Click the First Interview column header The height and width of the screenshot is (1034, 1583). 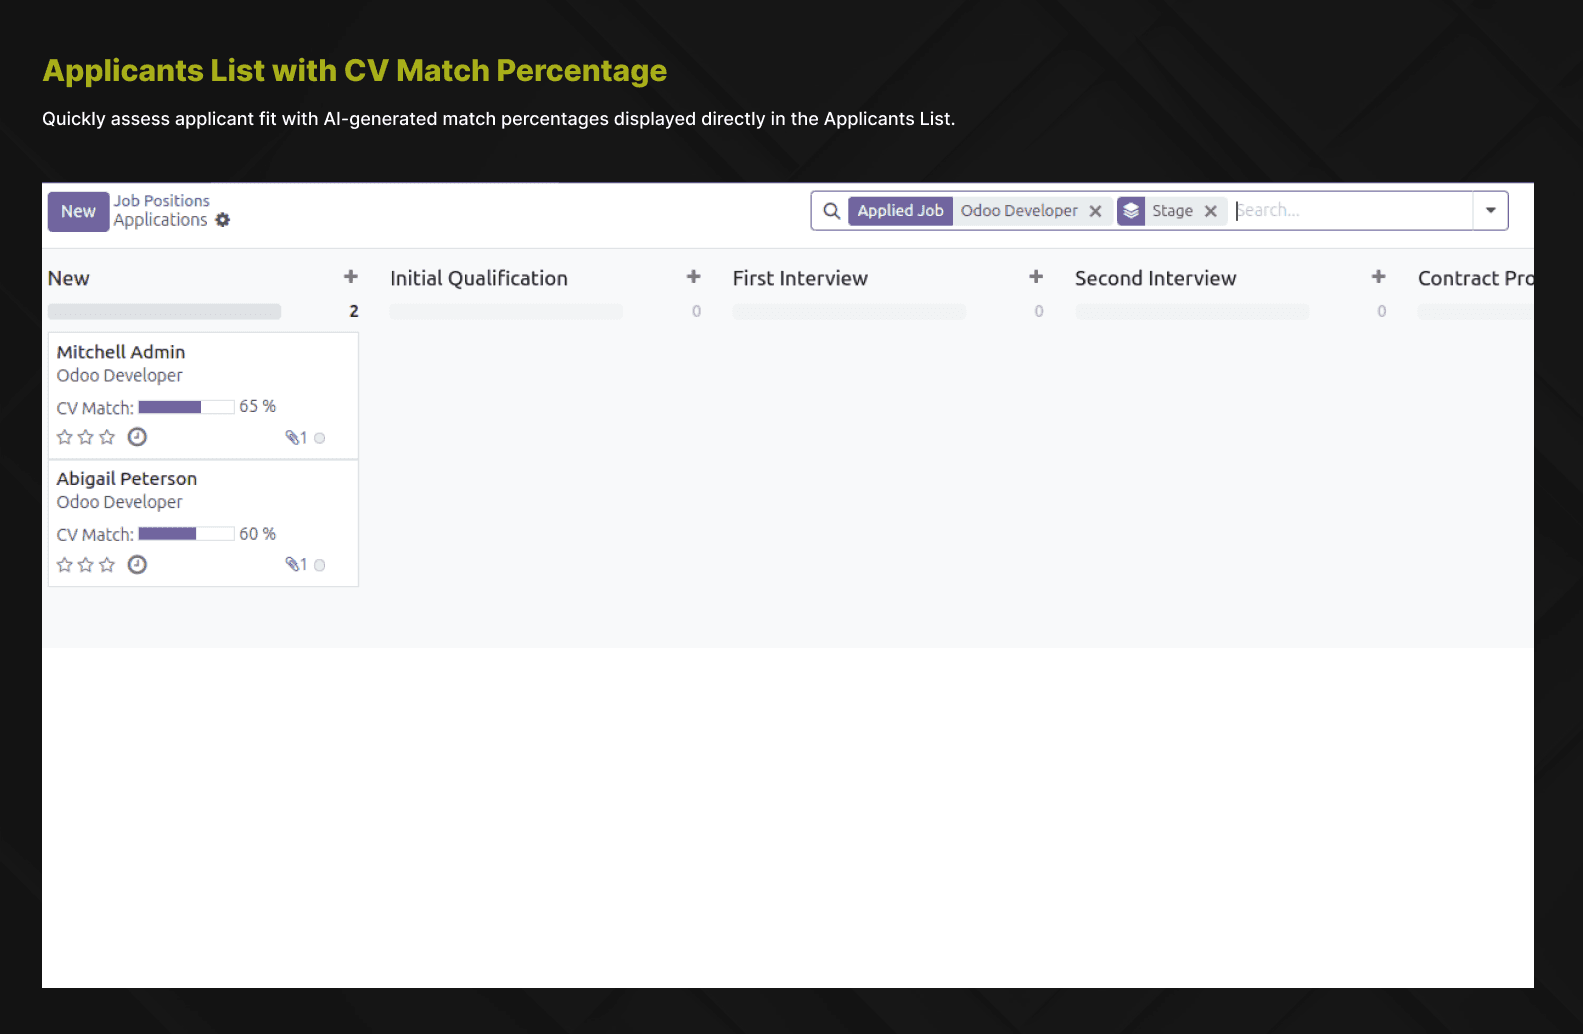(800, 278)
